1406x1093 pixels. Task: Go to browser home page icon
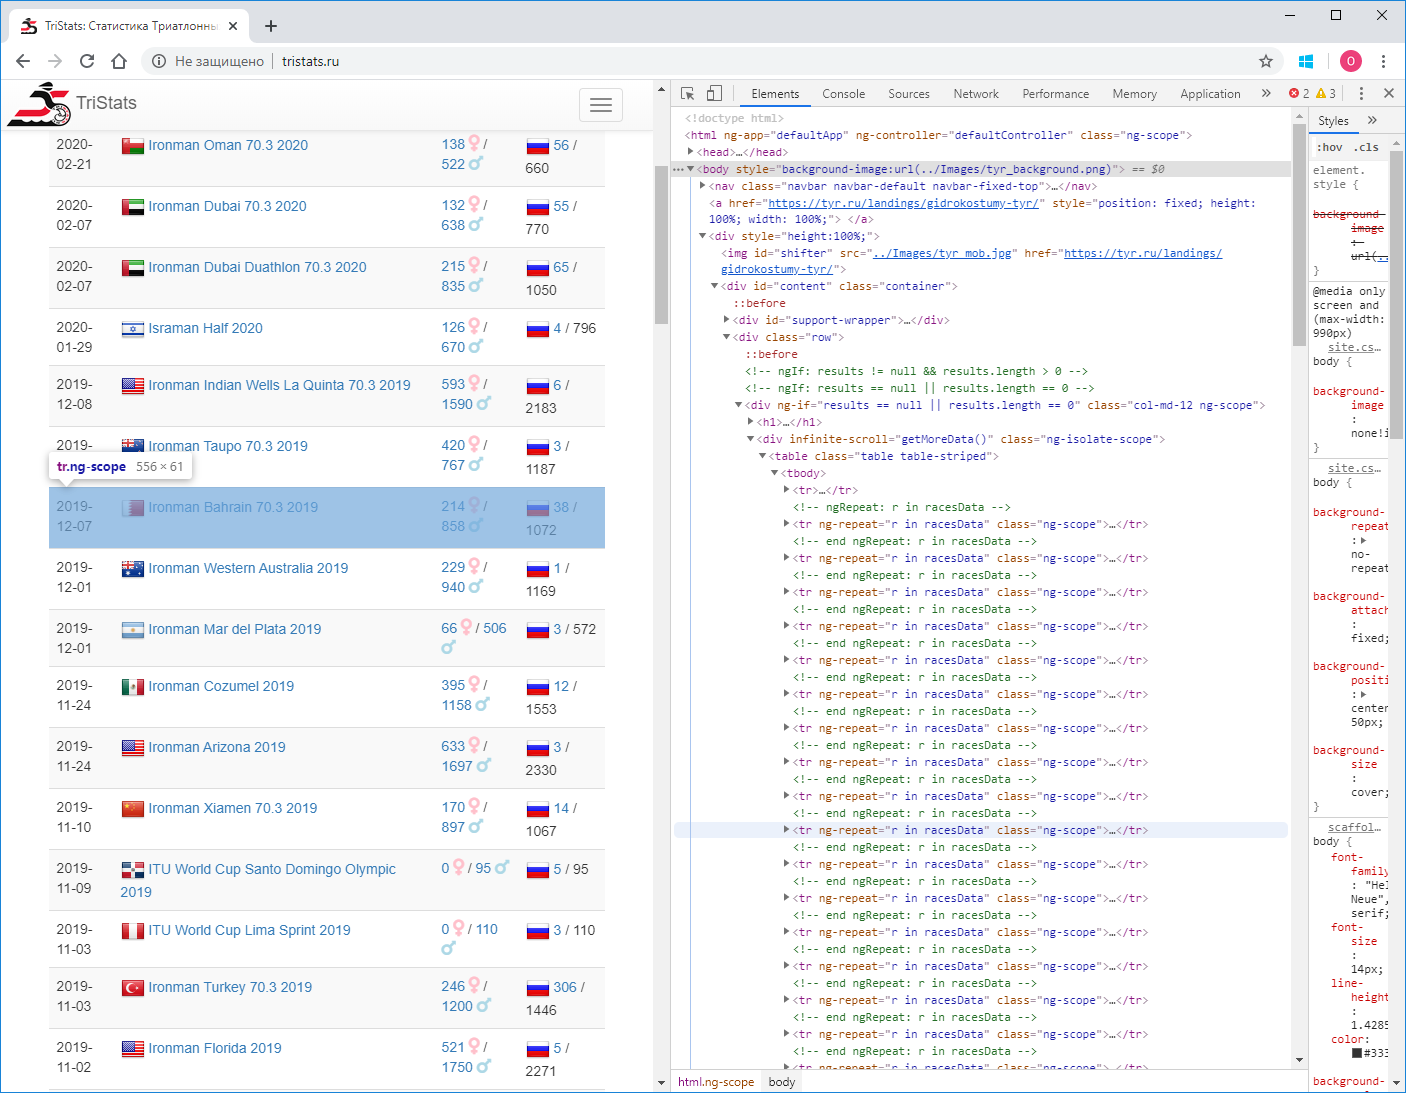(119, 61)
